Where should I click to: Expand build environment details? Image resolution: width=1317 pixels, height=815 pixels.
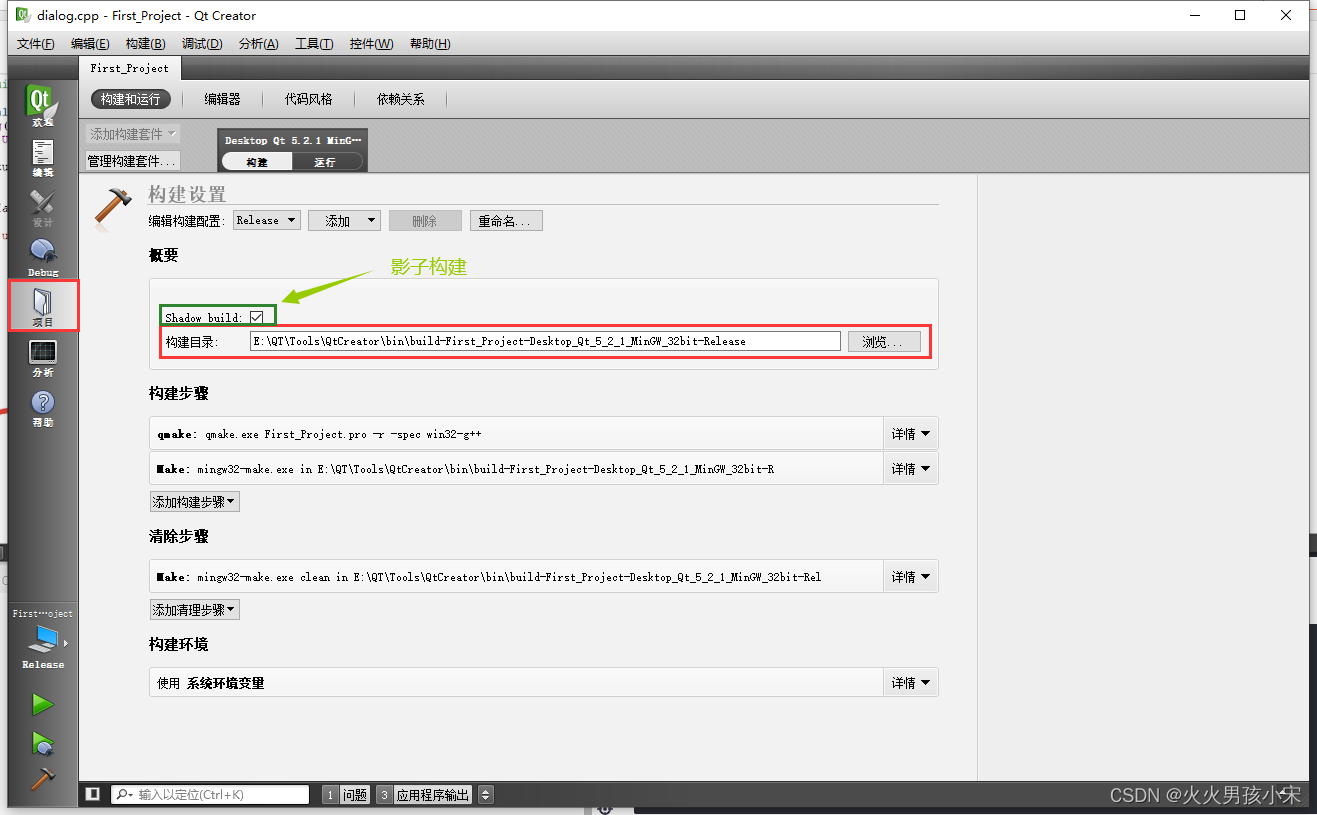(910, 683)
